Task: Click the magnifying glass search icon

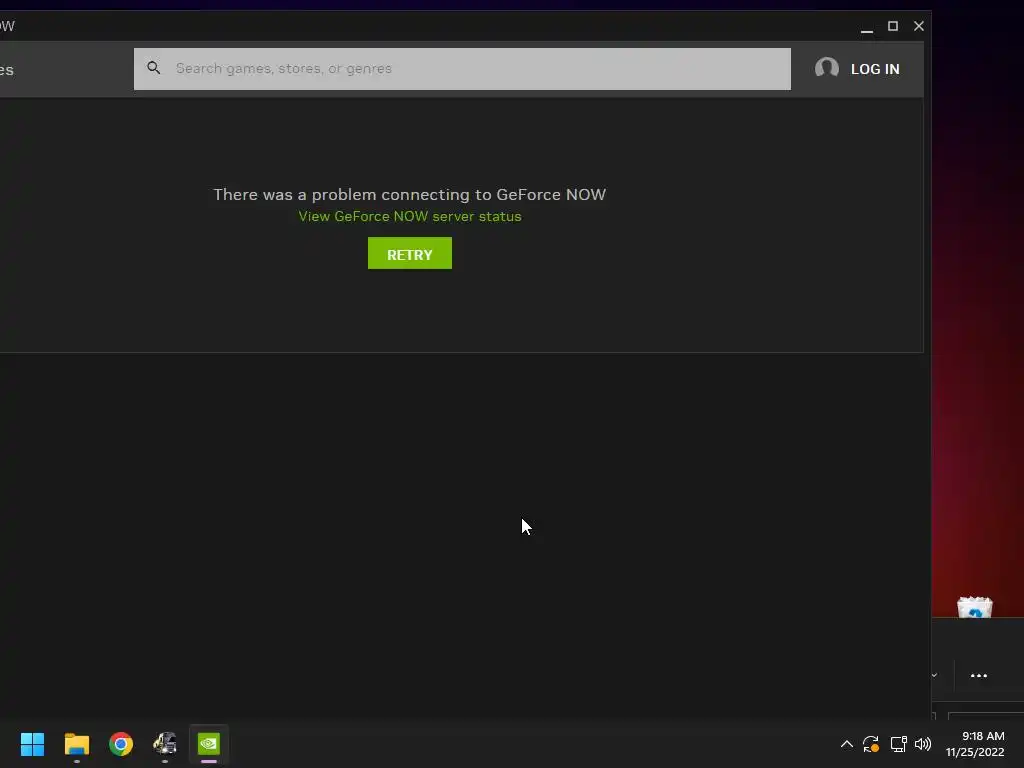Action: point(153,68)
